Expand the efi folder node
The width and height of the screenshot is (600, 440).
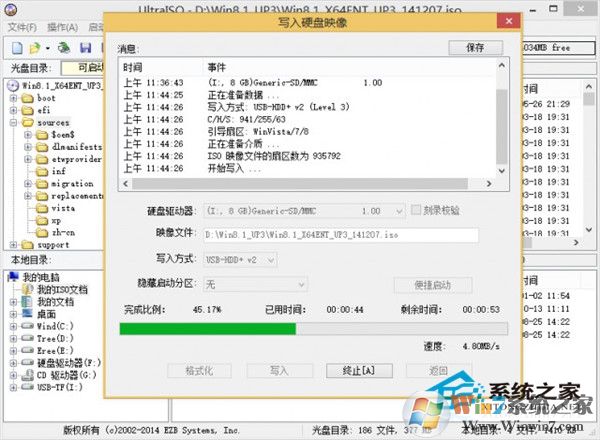[x=13, y=111]
